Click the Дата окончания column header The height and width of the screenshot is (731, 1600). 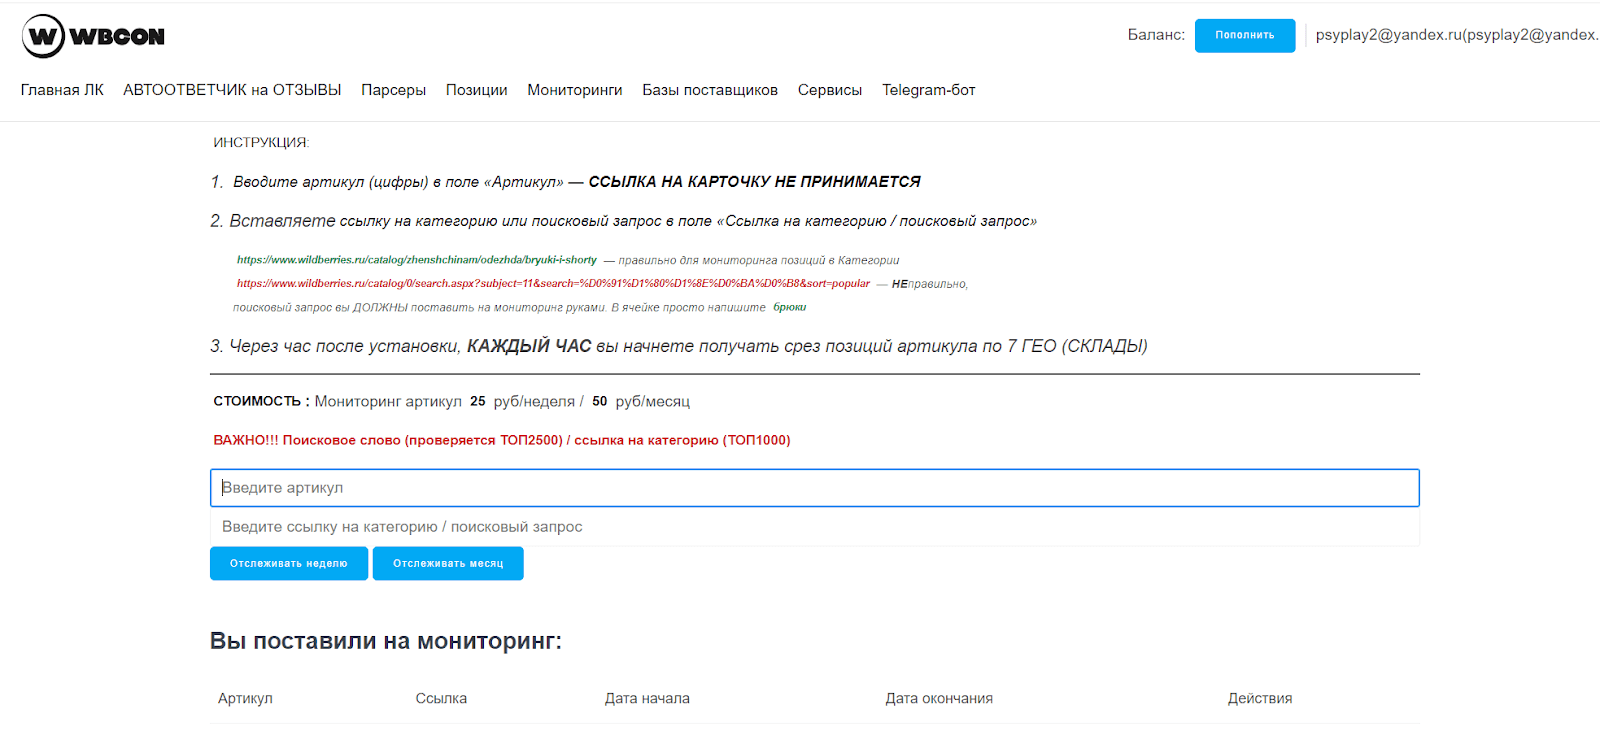coord(938,699)
